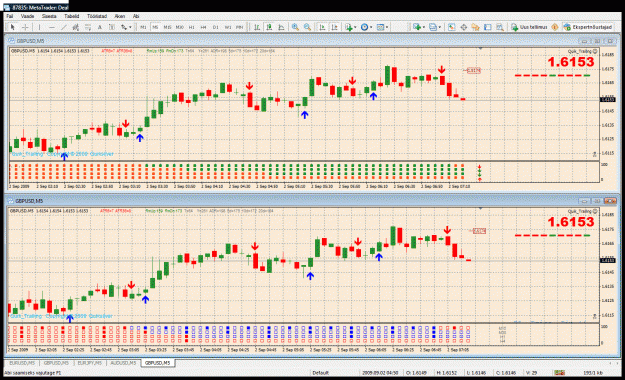Open the Sisesta menu
The height and width of the screenshot is (380, 625).
(49, 16)
